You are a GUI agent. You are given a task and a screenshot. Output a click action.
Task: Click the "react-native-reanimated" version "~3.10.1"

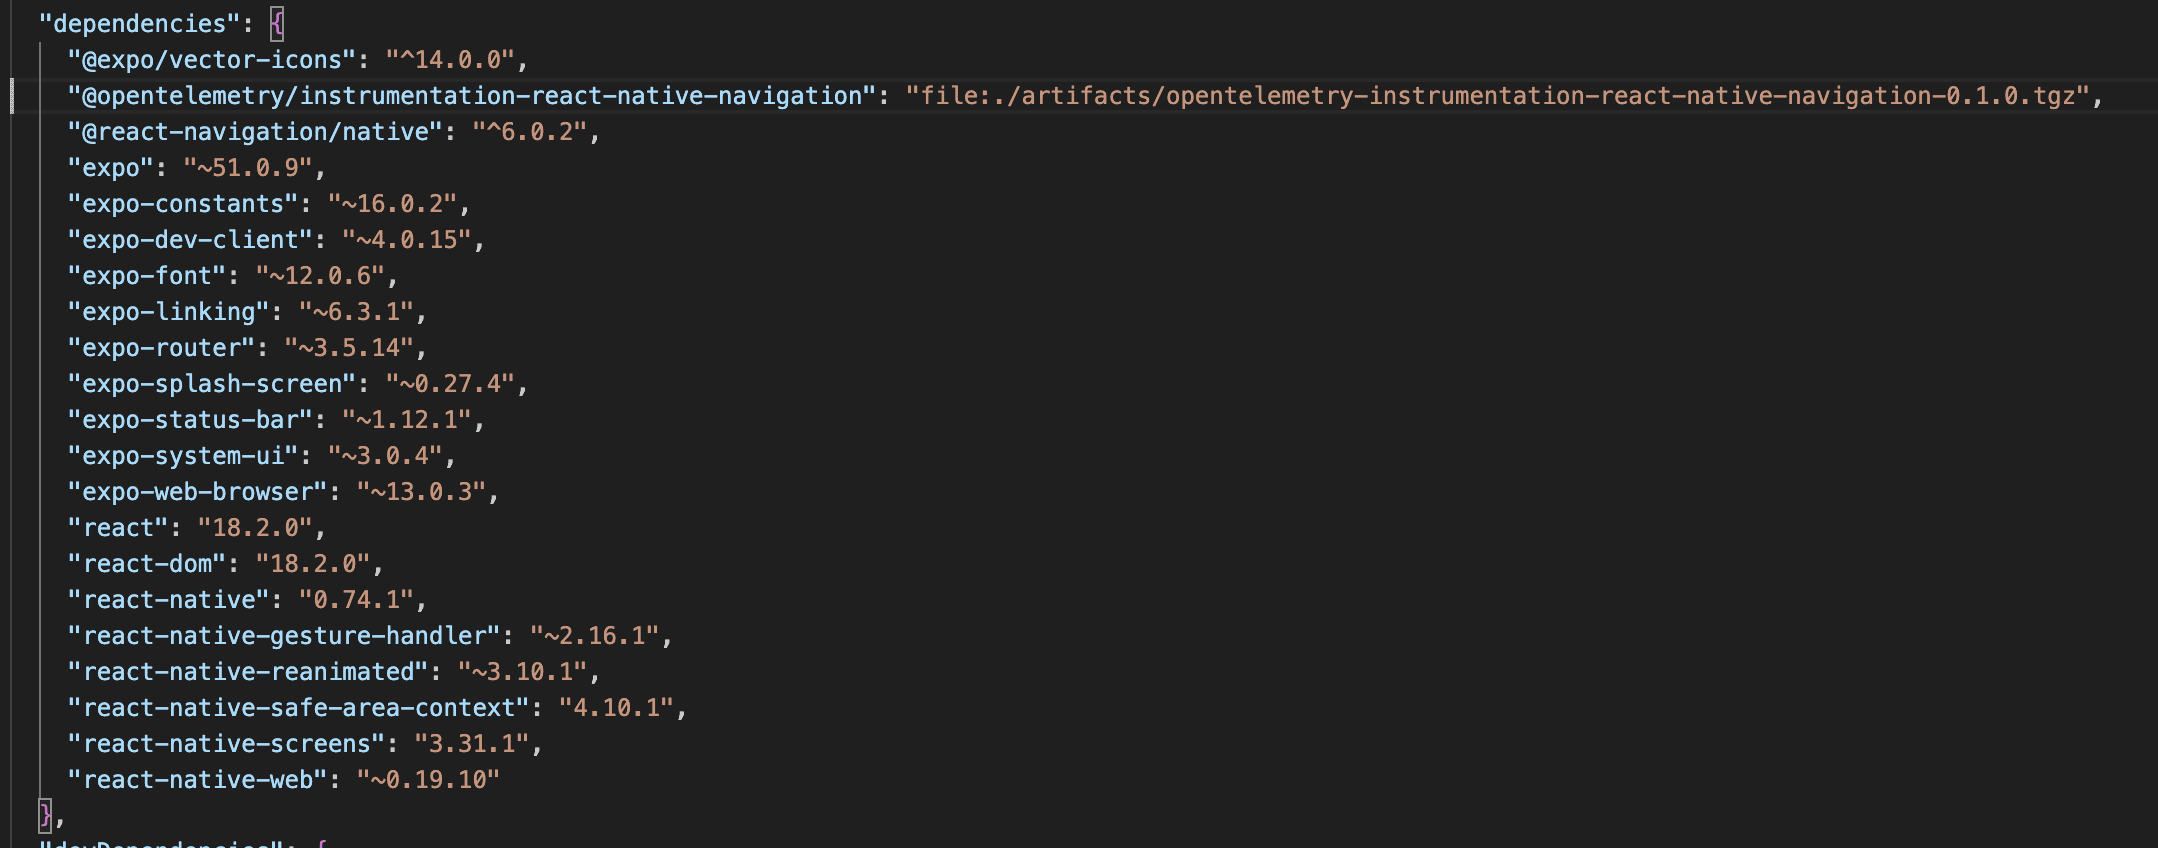point(522,672)
